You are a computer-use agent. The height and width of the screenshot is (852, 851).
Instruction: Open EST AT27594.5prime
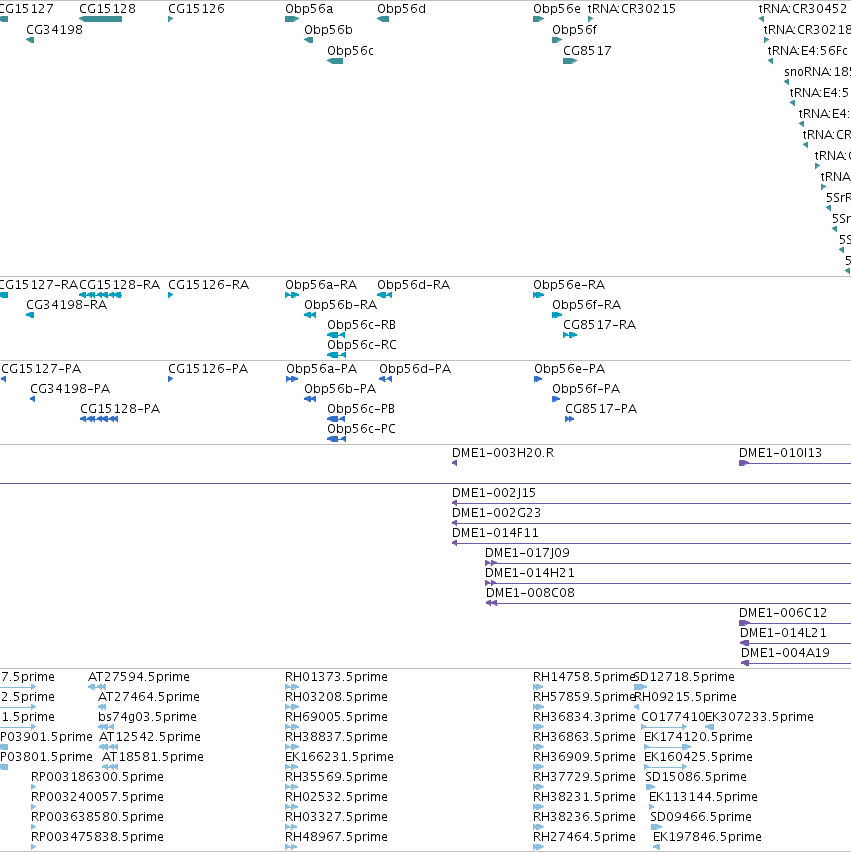(x=97, y=687)
